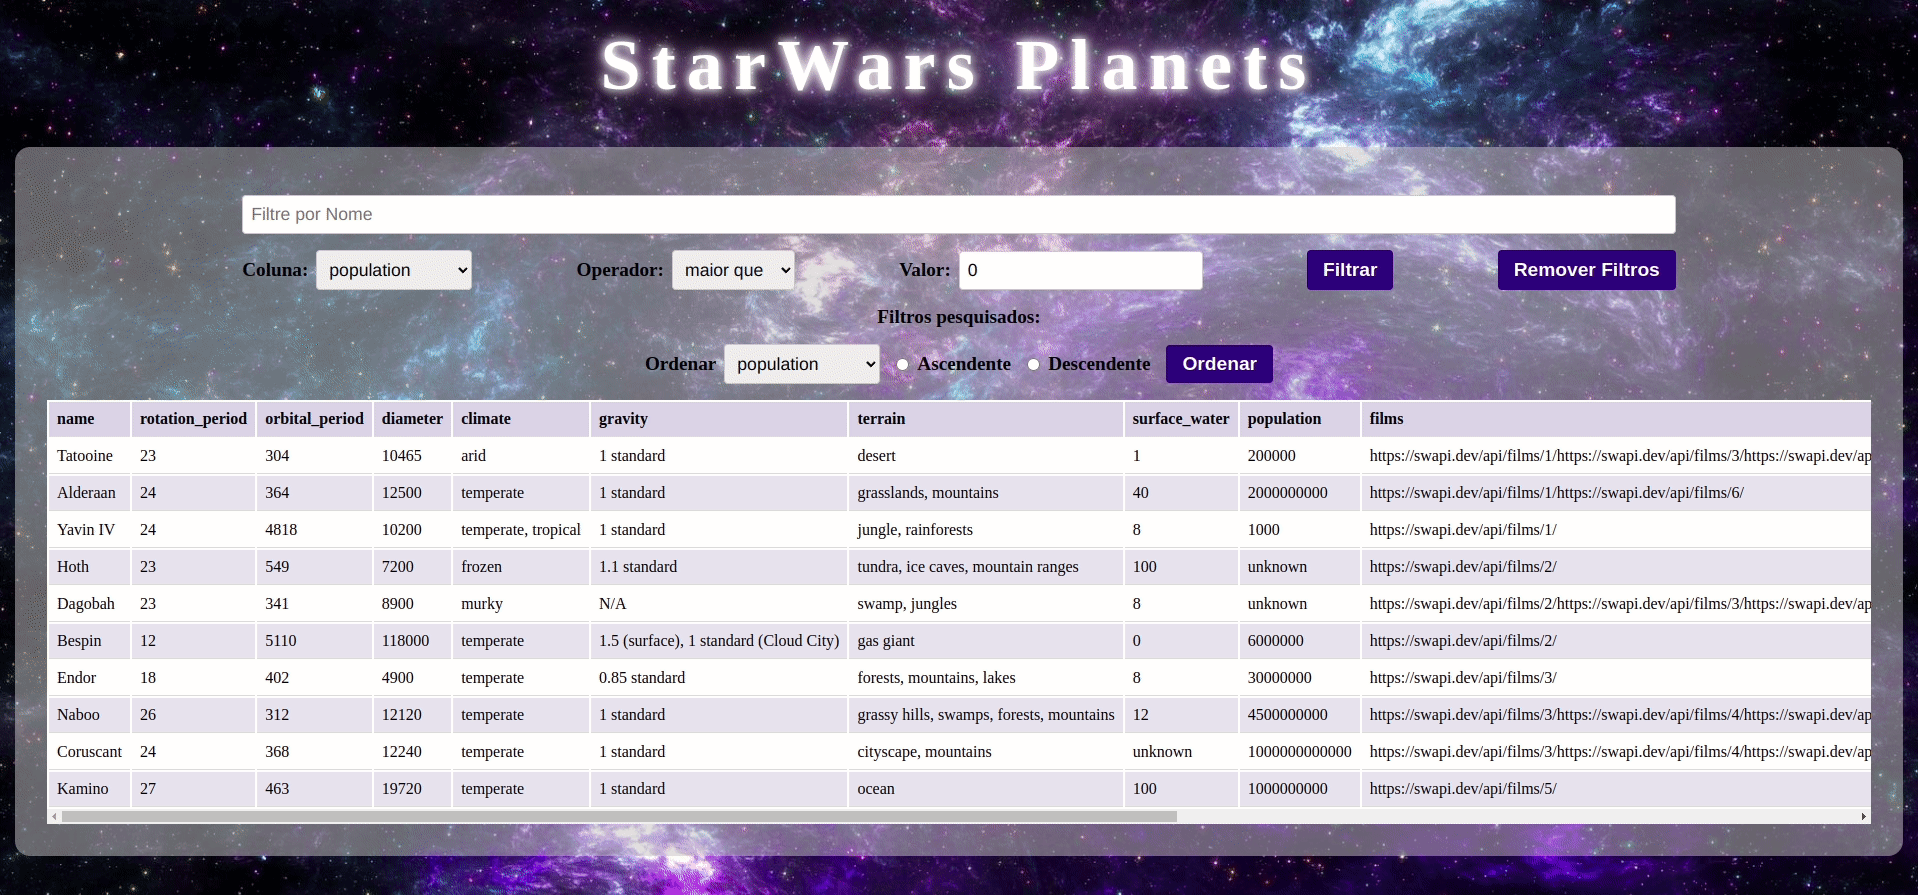Click the 'N/A' gravity cell
Screen dimensions: 1918x895
click(x=719, y=604)
